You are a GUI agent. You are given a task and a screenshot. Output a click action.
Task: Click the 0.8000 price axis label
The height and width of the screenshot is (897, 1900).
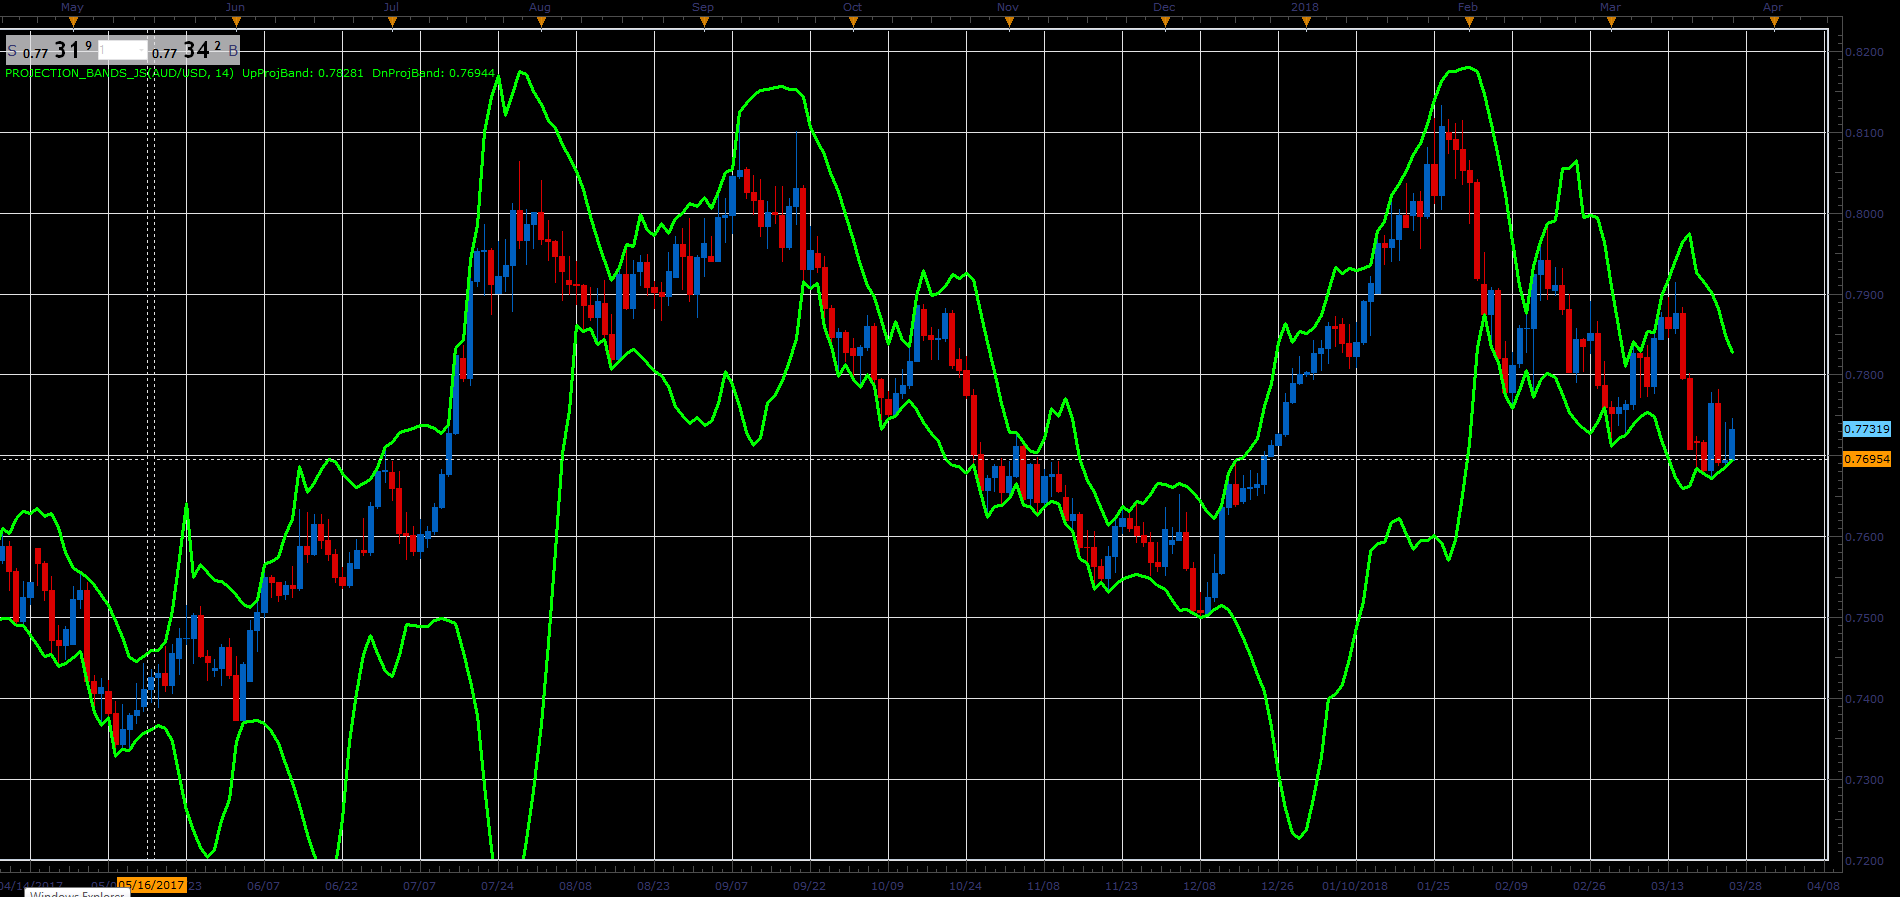[1864, 214]
